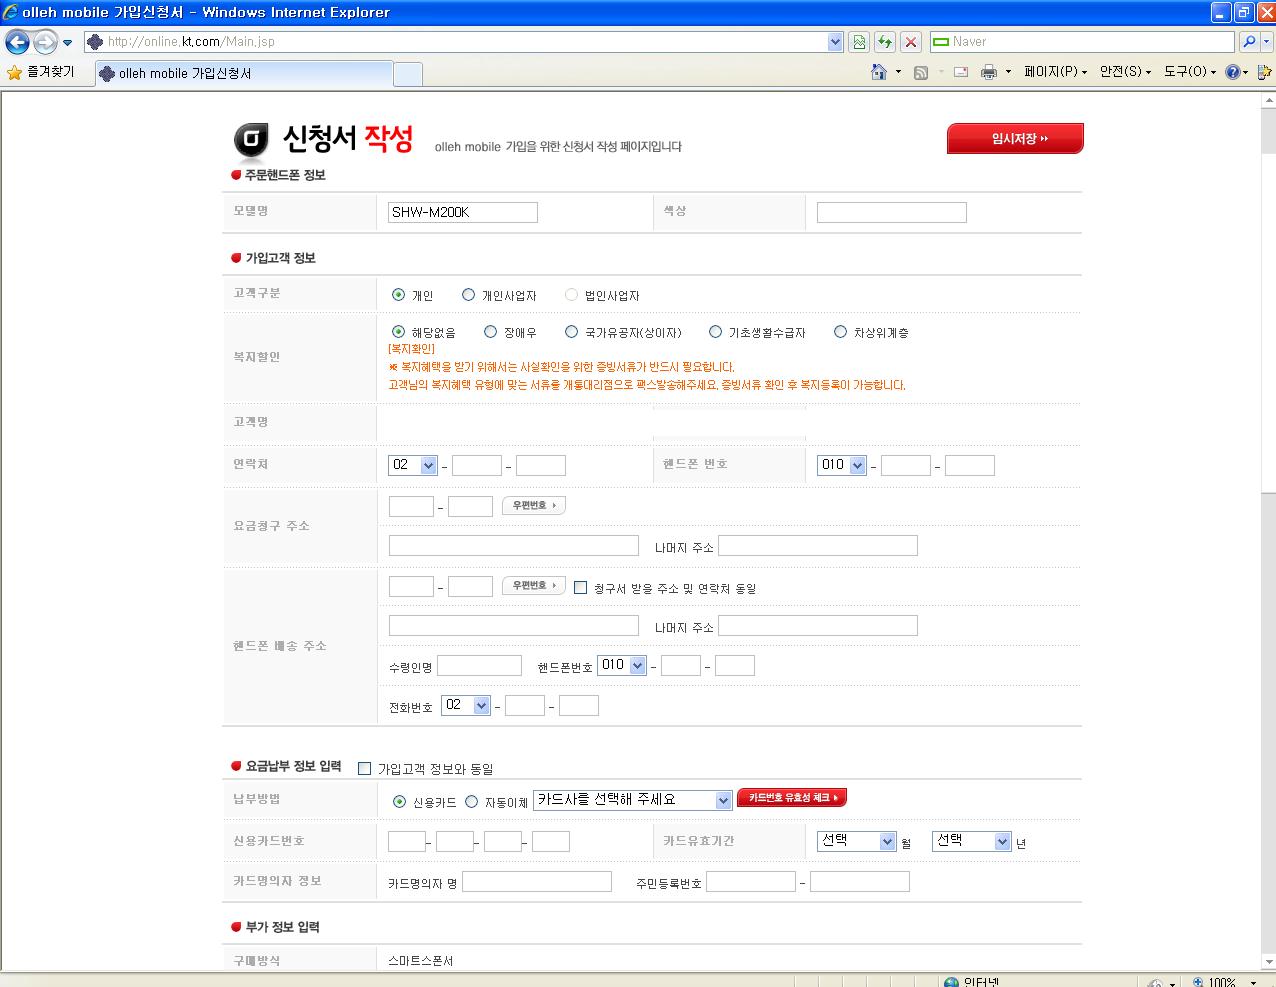Click the 요금청구 나머지 주소 input field
Viewport: 1276px width, 987px height.
(818, 546)
